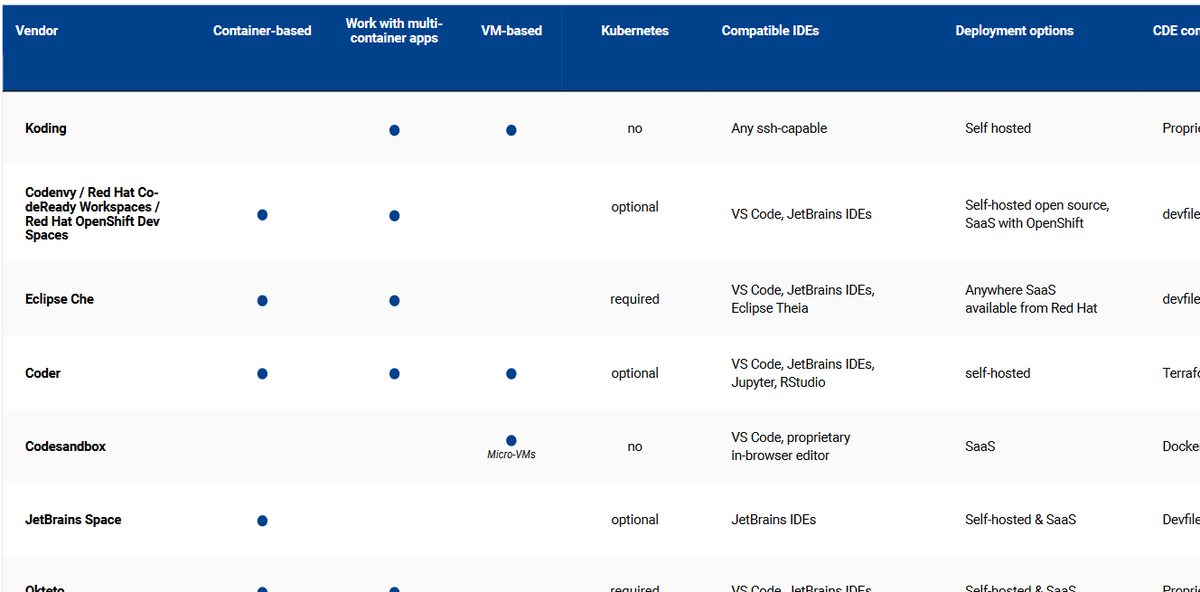The image size is (1200, 592).
Task: Click 'self-hosted' in Coder row
Action: [998, 373]
